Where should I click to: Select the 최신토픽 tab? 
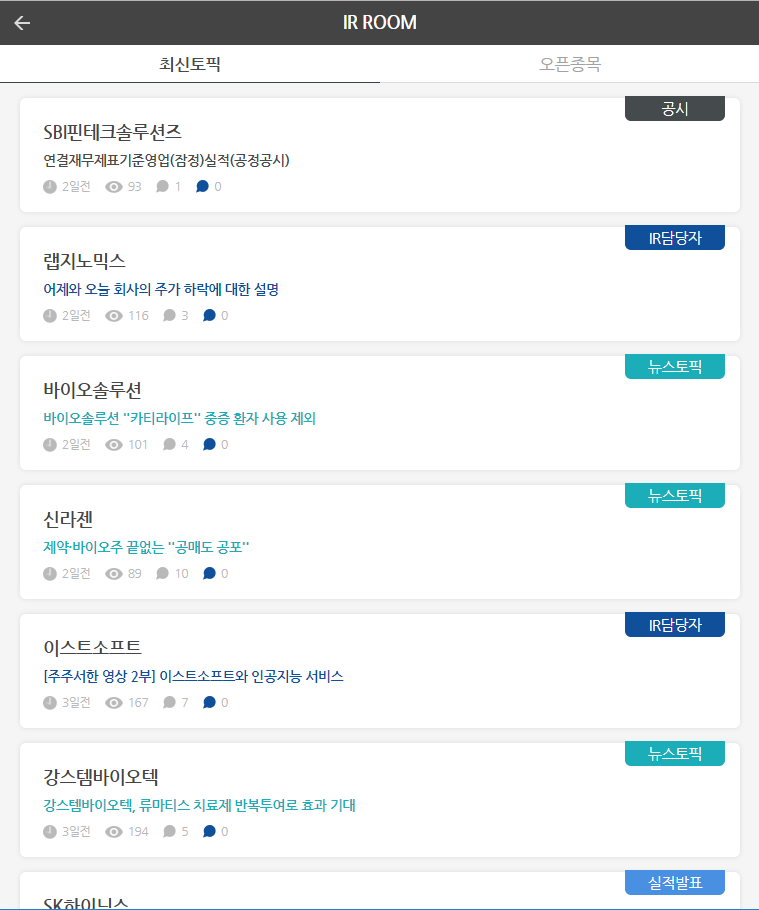tap(190, 65)
